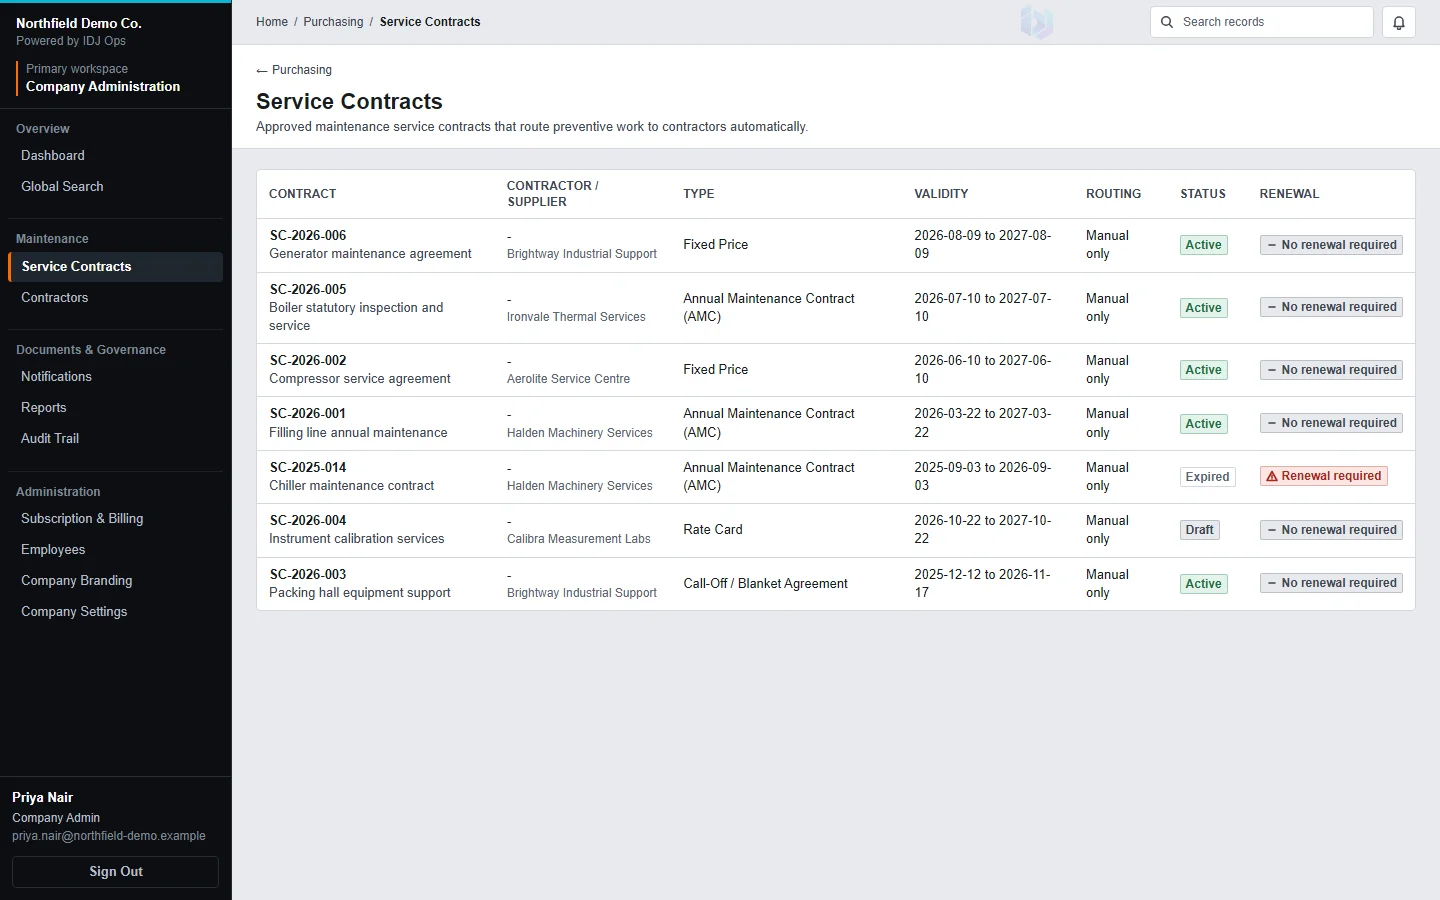
Task: Open the notifications bell icon
Action: (x=1398, y=22)
